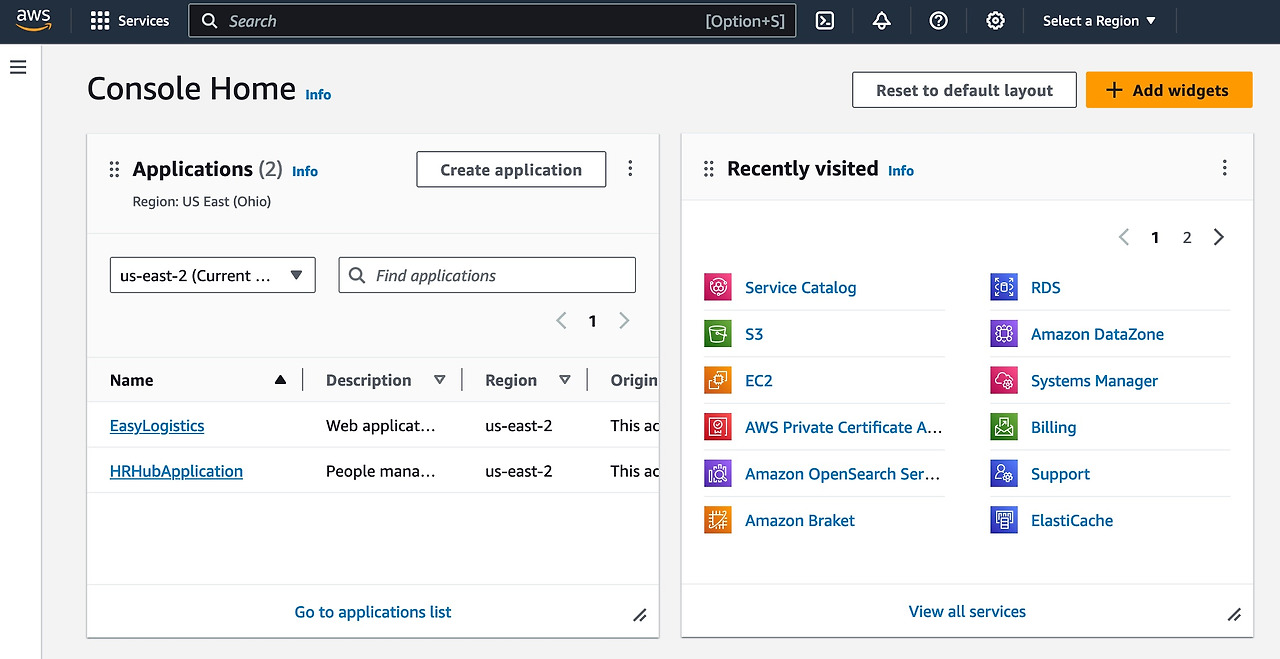
Task: Open the settings gear in top bar
Action: 995,21
